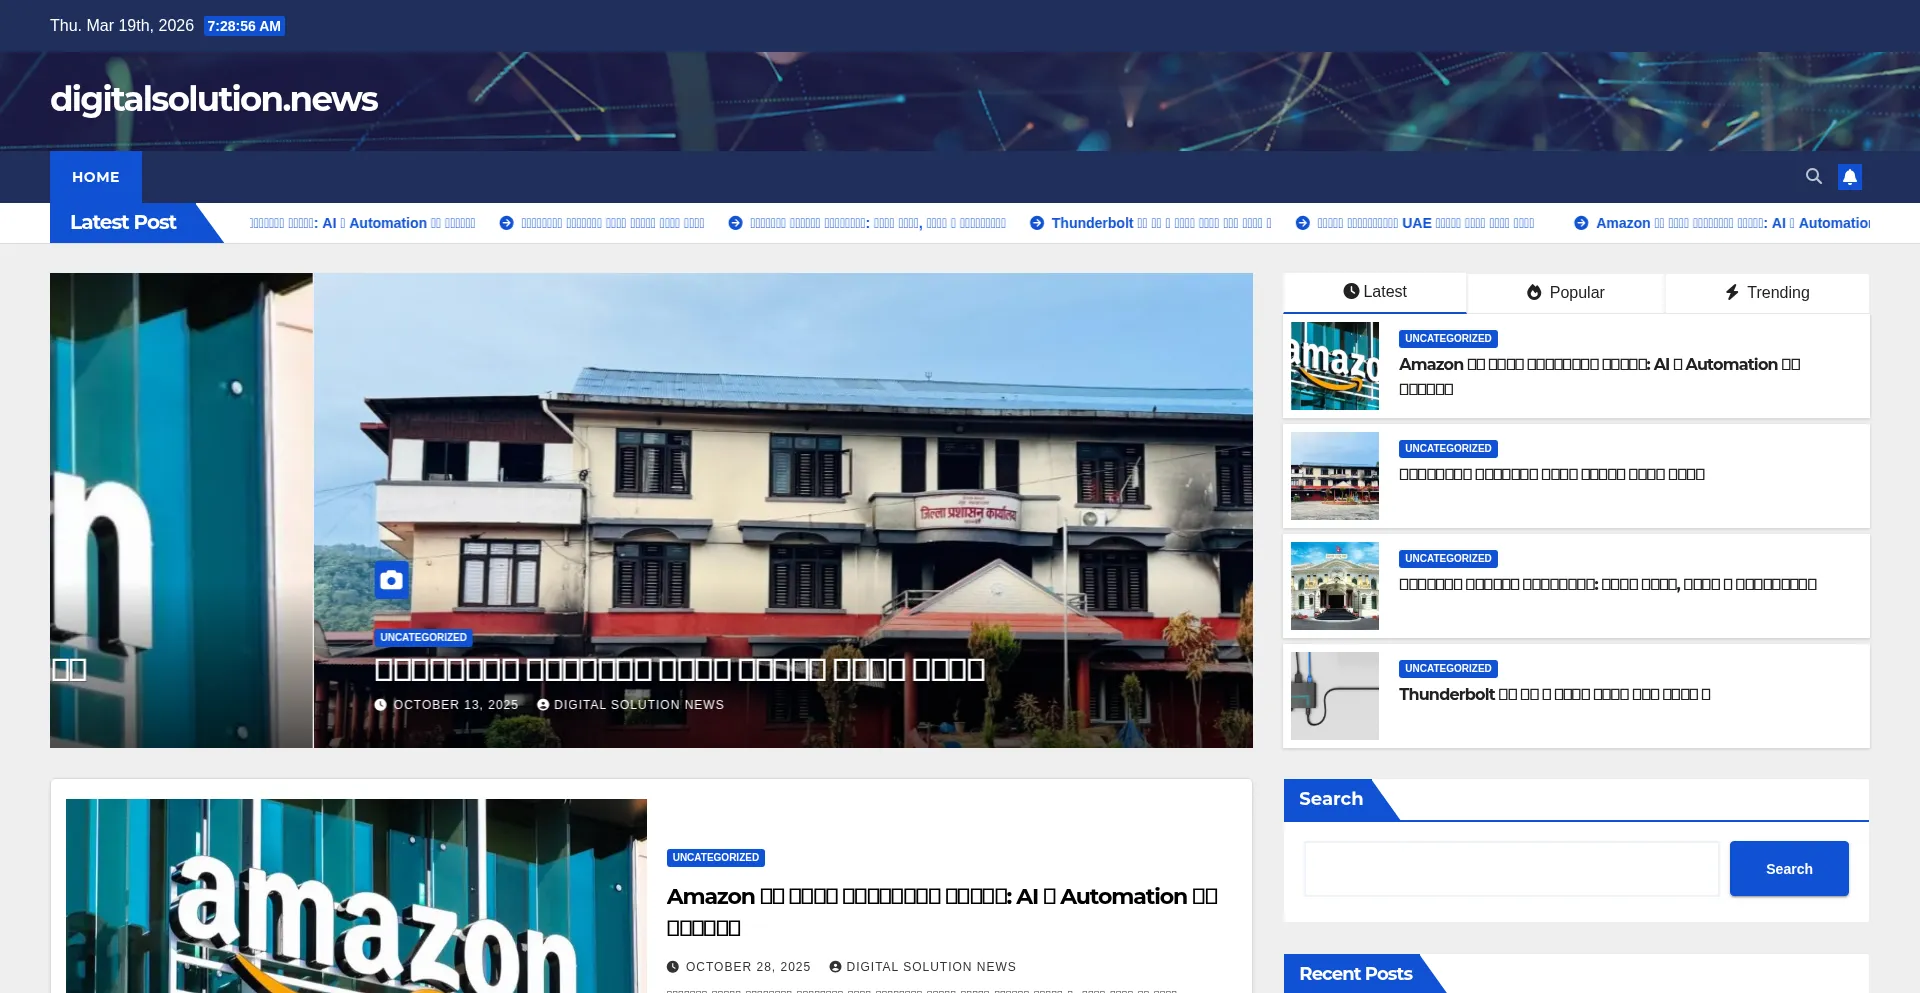Click Uncategorized tag on featured slide
This screenshot has height=993, width=1920.
point(423,637)
